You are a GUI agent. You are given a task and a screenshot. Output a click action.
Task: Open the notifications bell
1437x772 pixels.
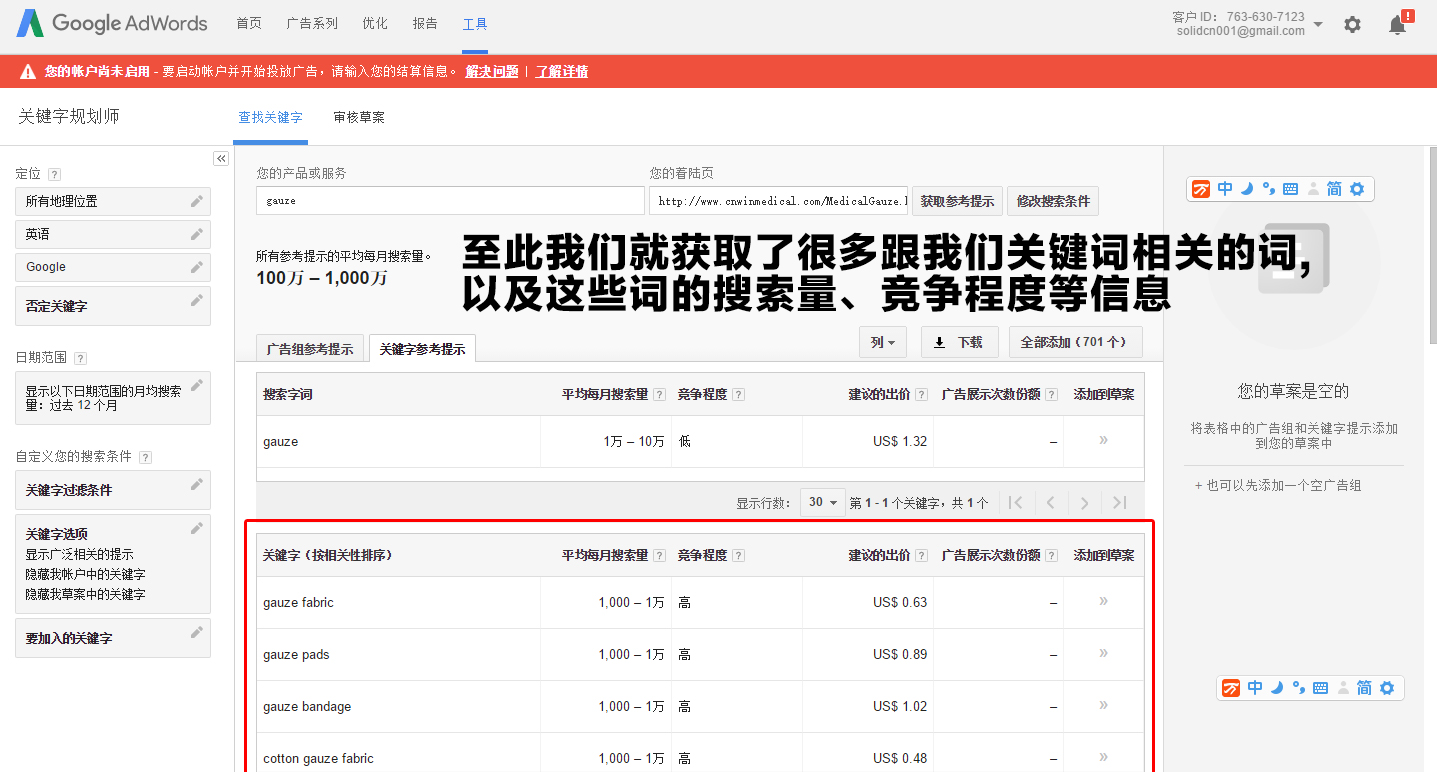1400,23
